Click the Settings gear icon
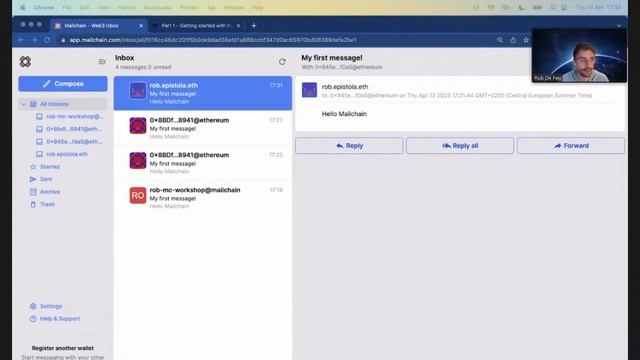 tap(33, 306)
